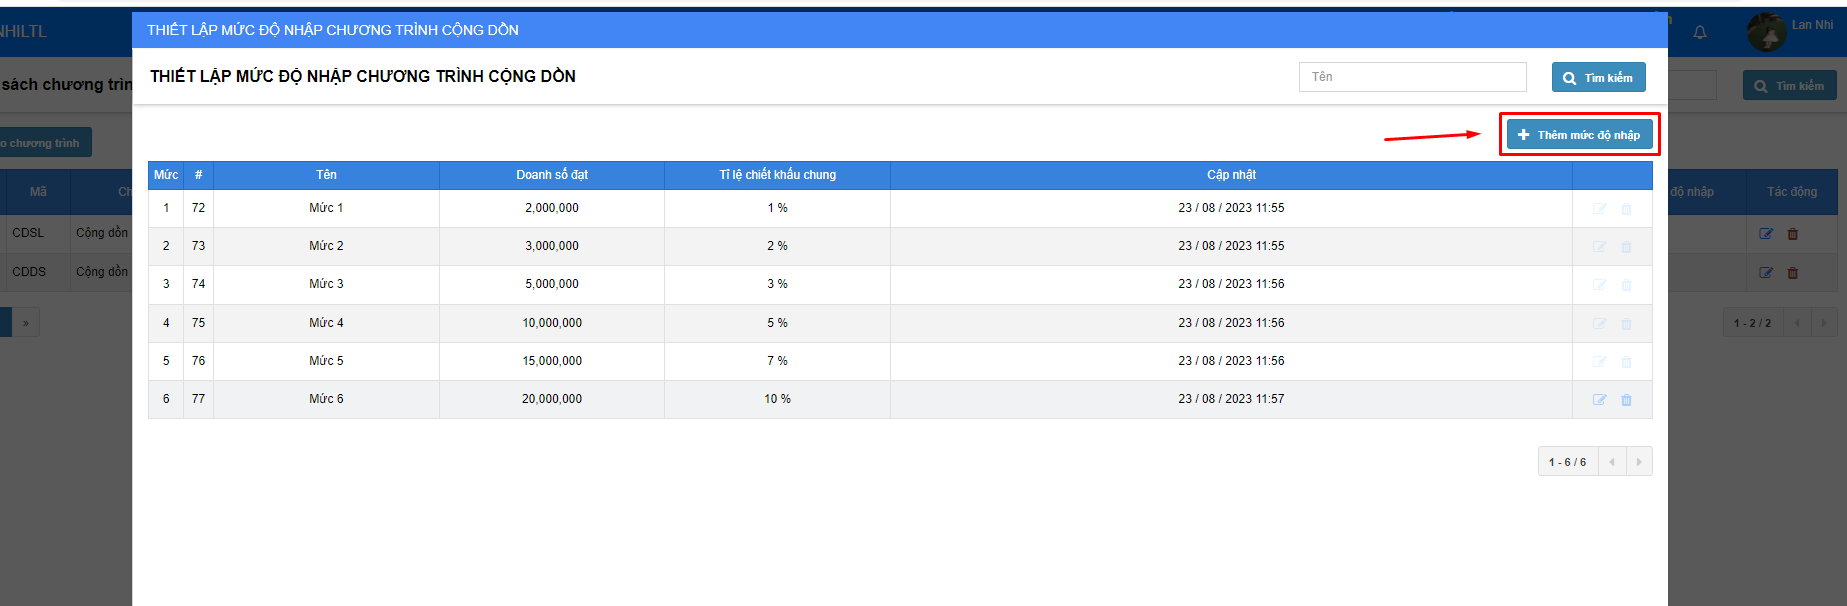
Task: Click the Thêm mức độ nhập button
Action: point(1579,135)
